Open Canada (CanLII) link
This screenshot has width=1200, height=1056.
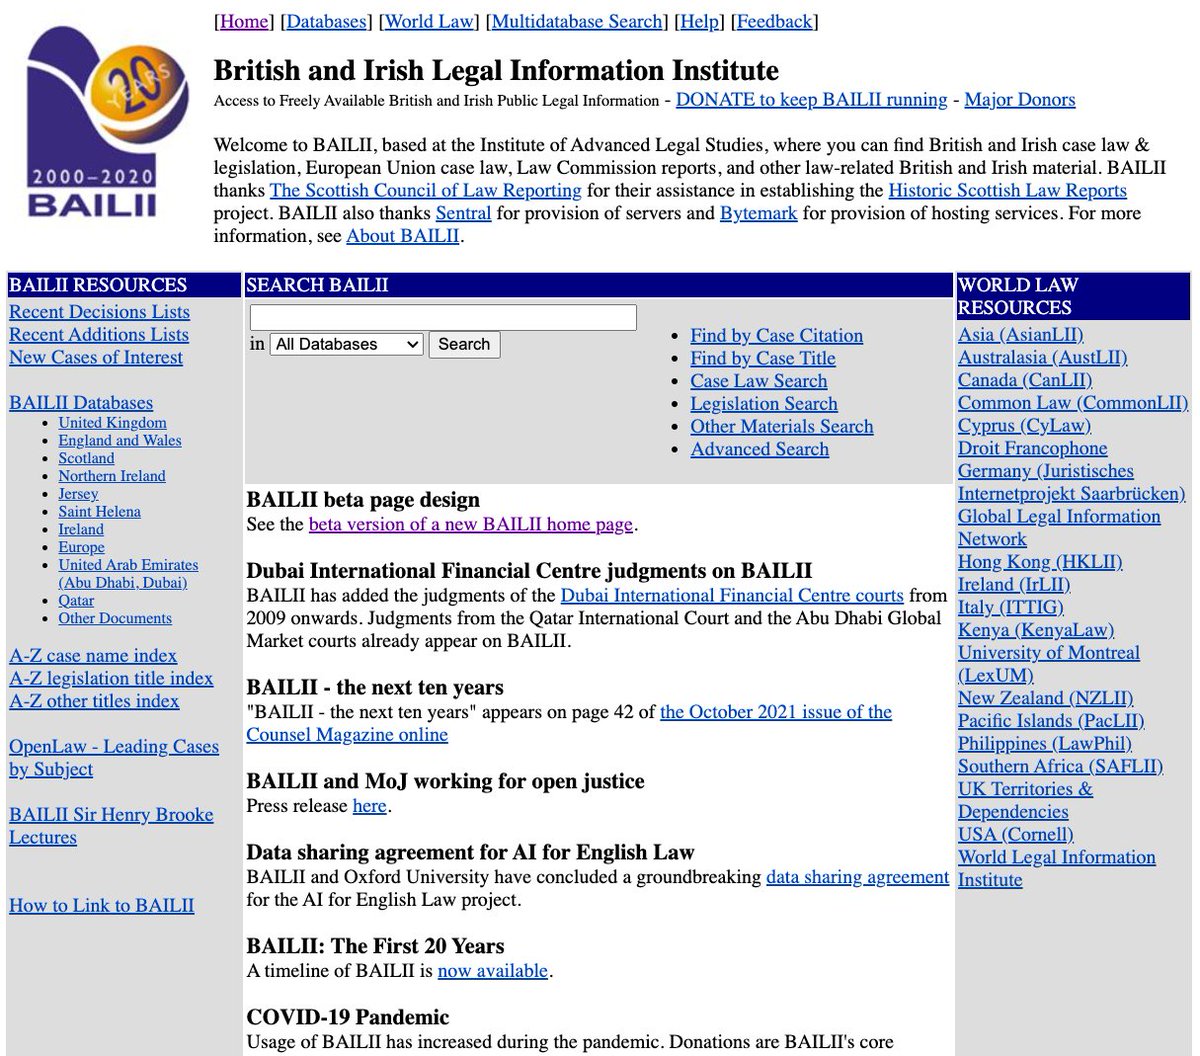[x=1025, y=380]
